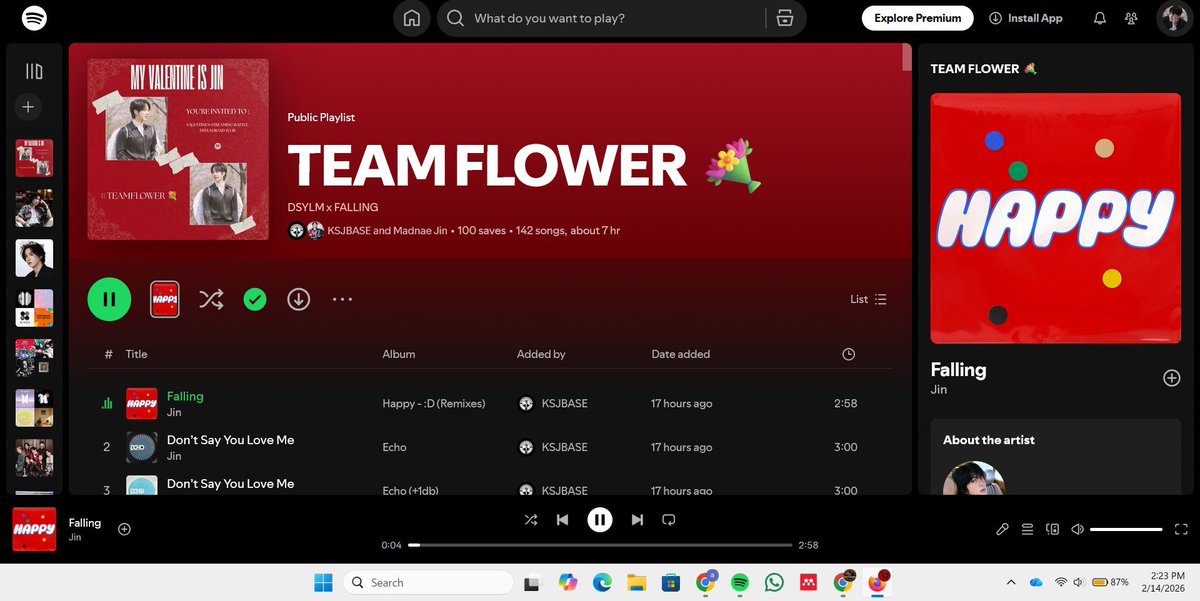Open the Happy - :D (Remixes) album link
Image resolution: width=1200 pixels, height=601 pixels.
pyautogui.click(x=433, y=404)
